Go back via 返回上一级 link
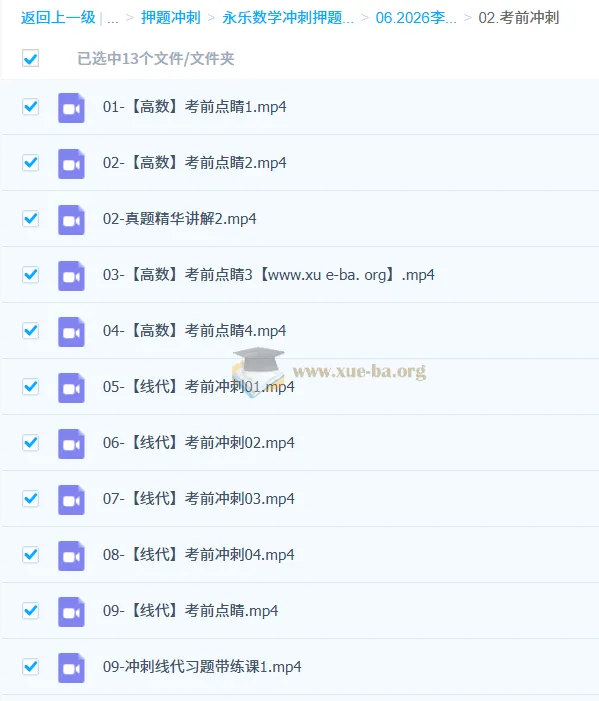This screenshot has width=599, height=701. point(58,18)
